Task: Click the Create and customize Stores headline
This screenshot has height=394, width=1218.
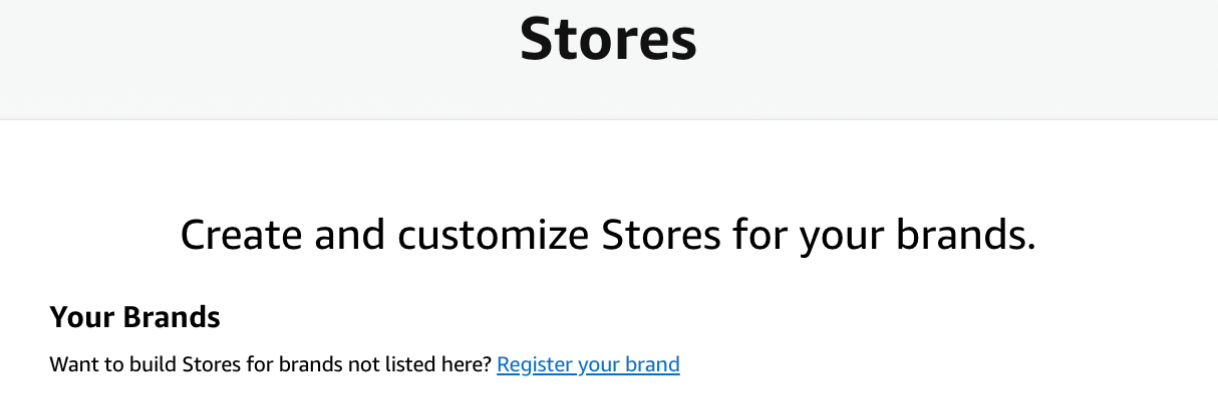Action: tap(608, 236)
